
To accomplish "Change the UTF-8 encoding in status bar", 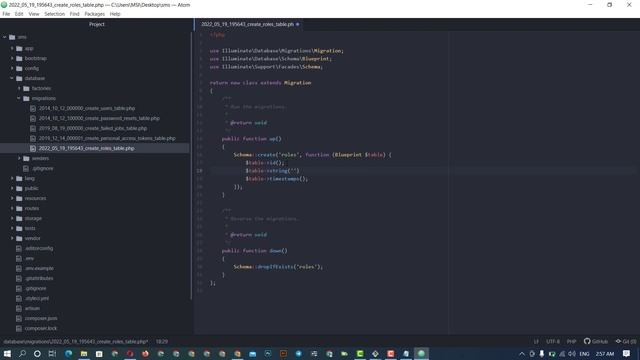I will [x=553, y=342].
